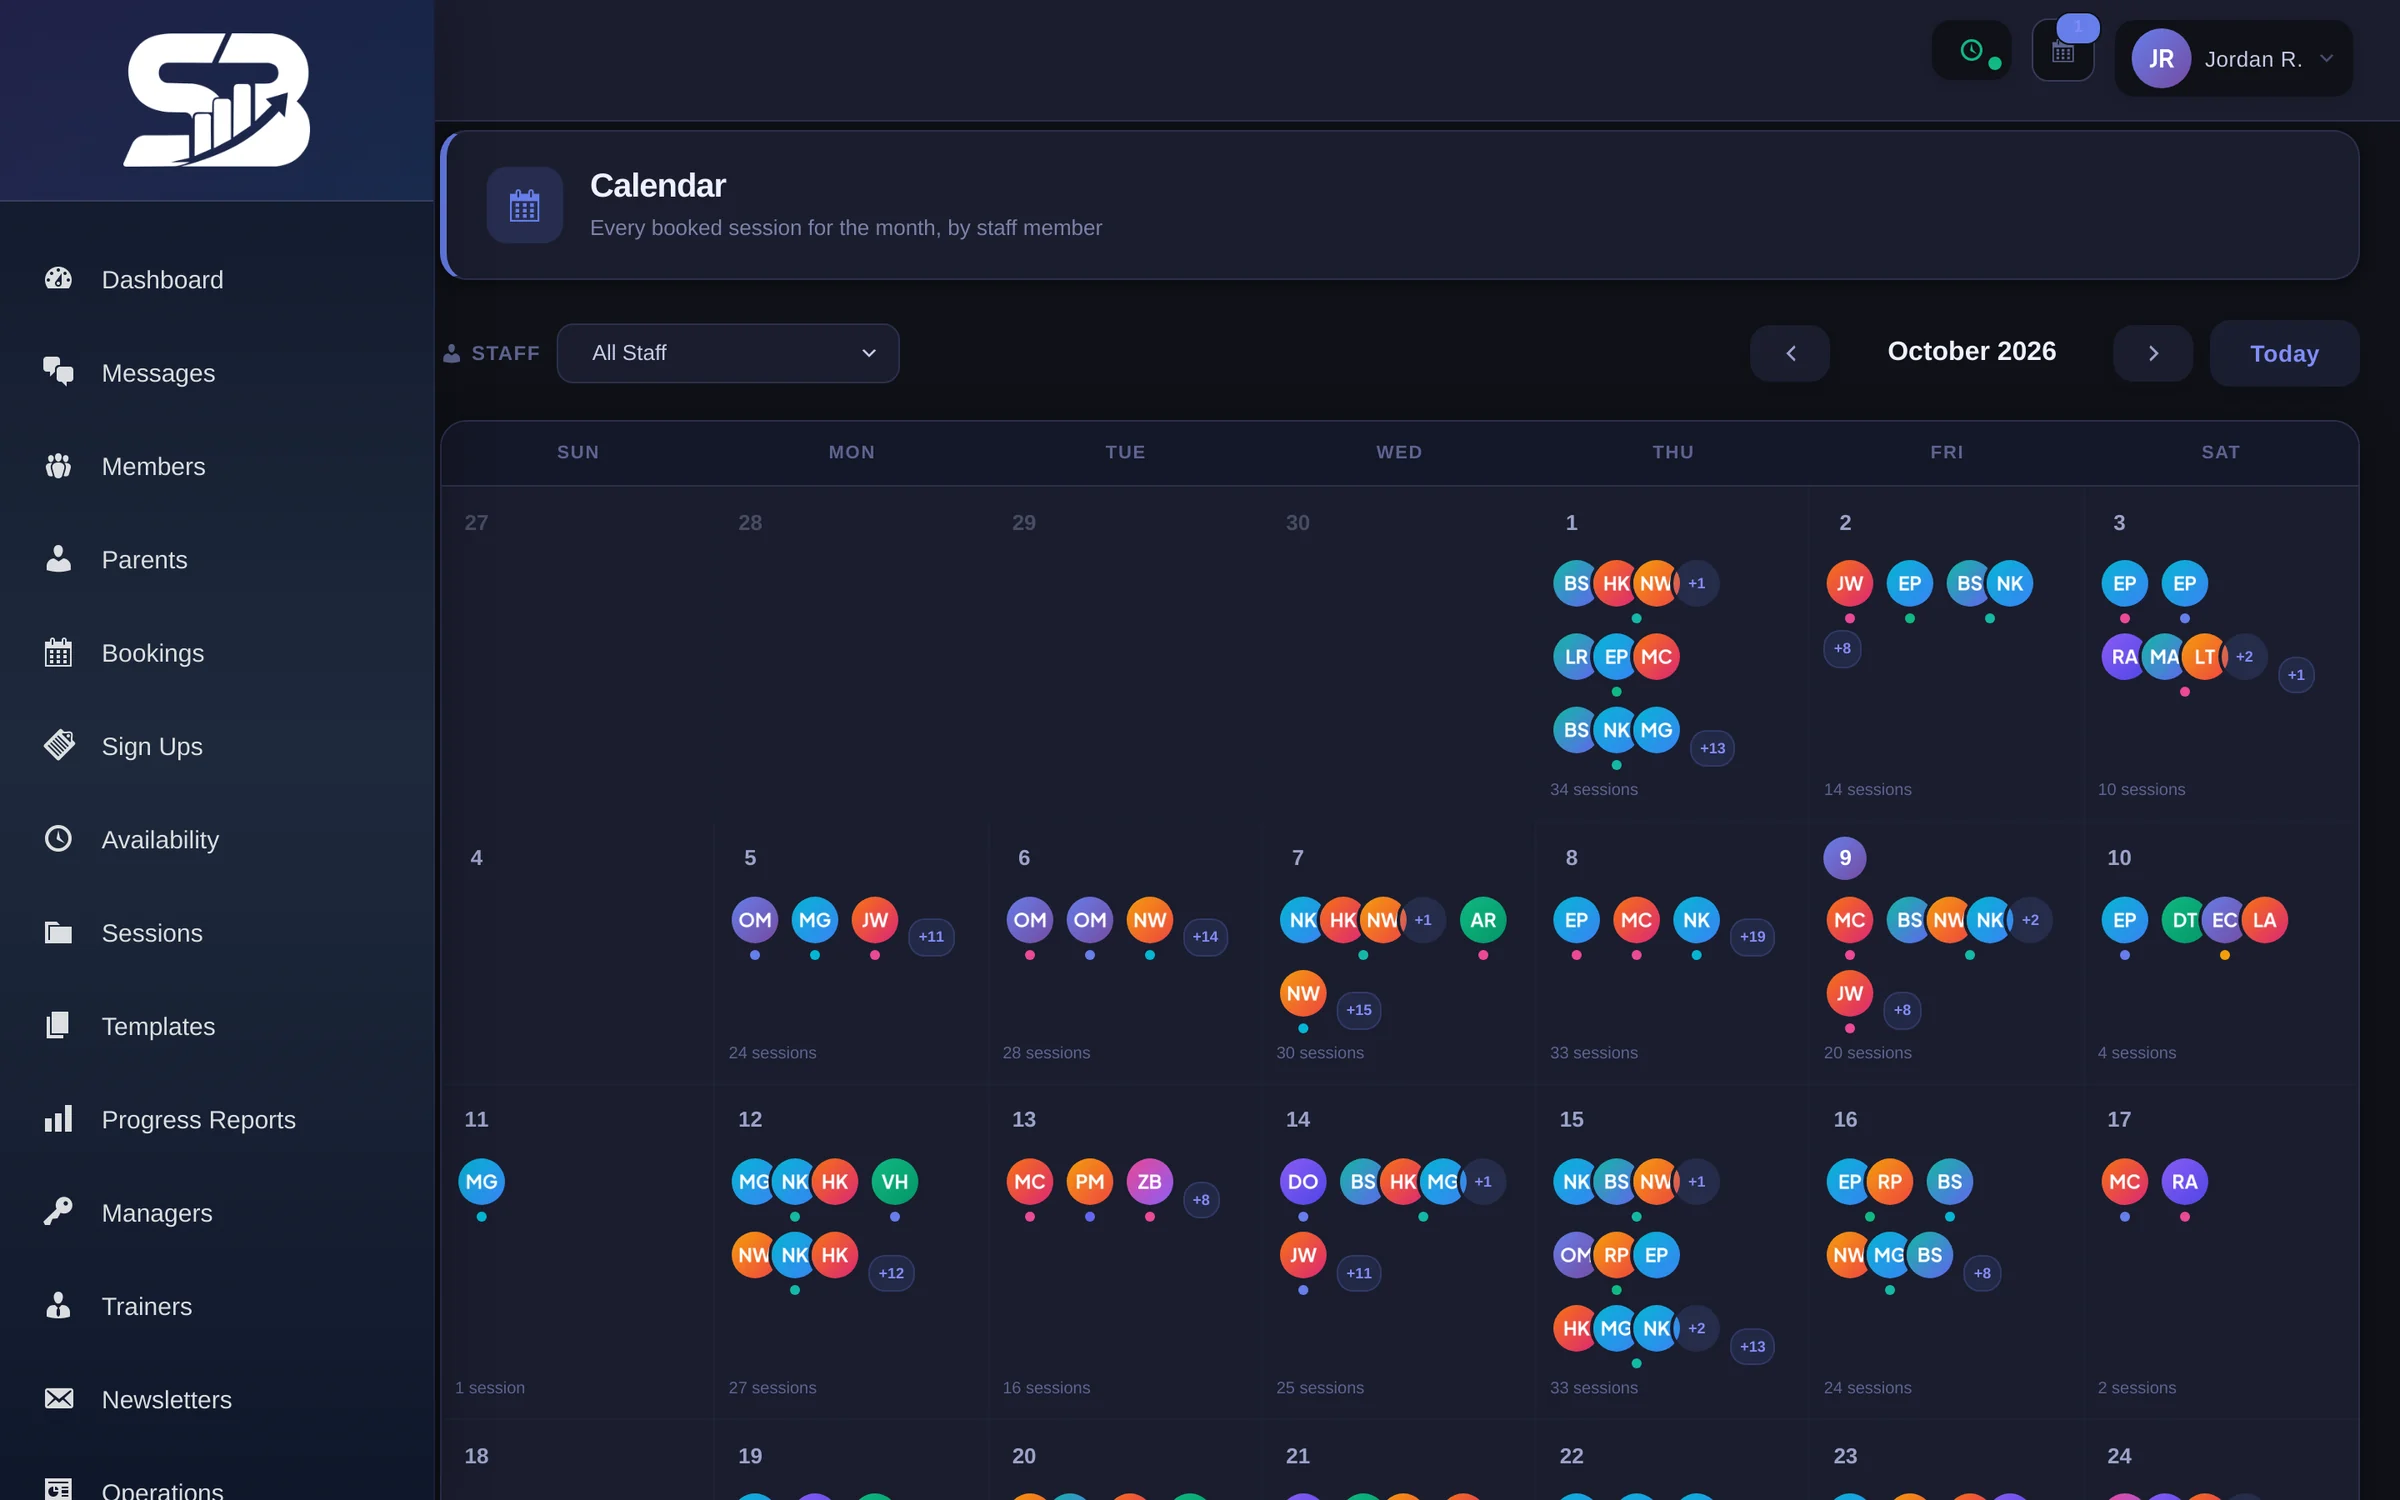Screen dimensions: 2400x1500
Task: Click the LA avatar on October 10
Action: [2264, 921]
